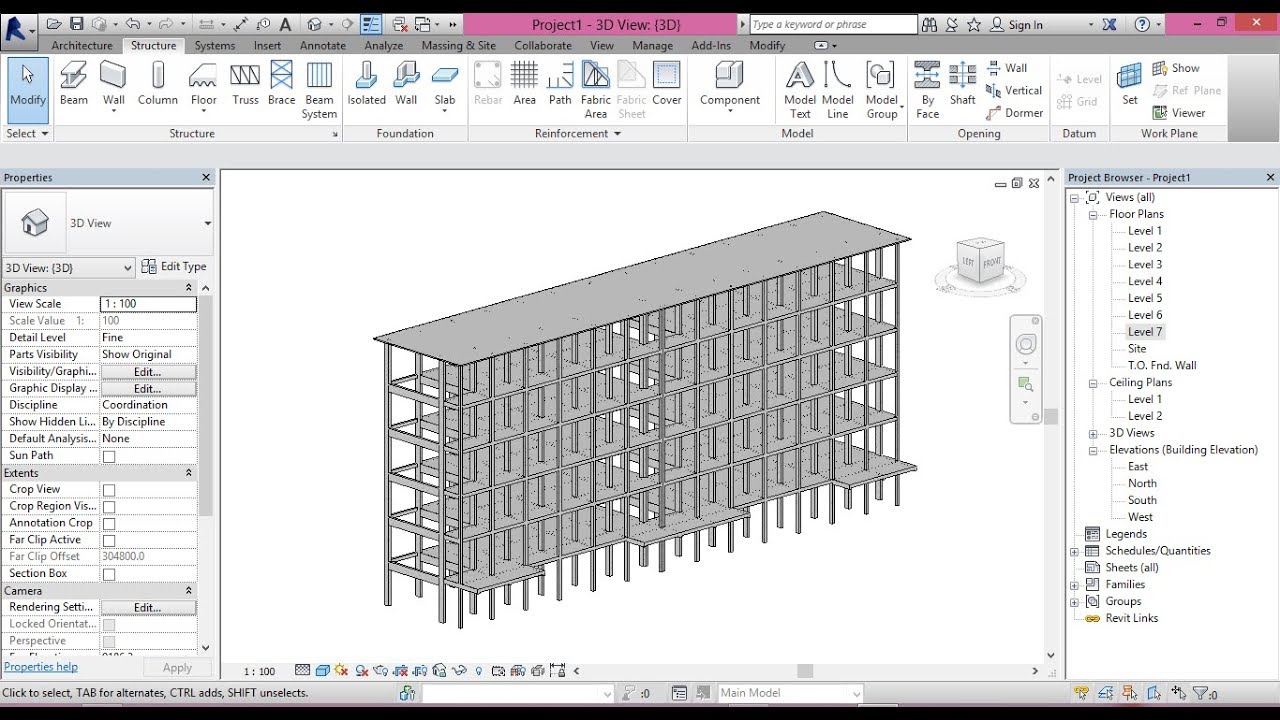Image resolution: width=1280 pixels, height=720 pixels.
Task: Select the structural Column tool
Action: click(x=158, y=83)
